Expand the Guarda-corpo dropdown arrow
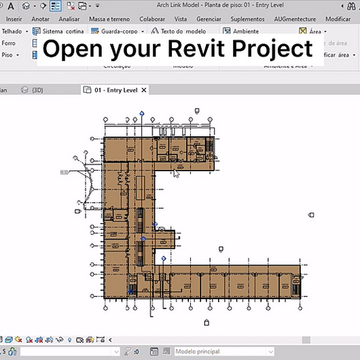This screenshot has height=360, width=360. point(142,32)
